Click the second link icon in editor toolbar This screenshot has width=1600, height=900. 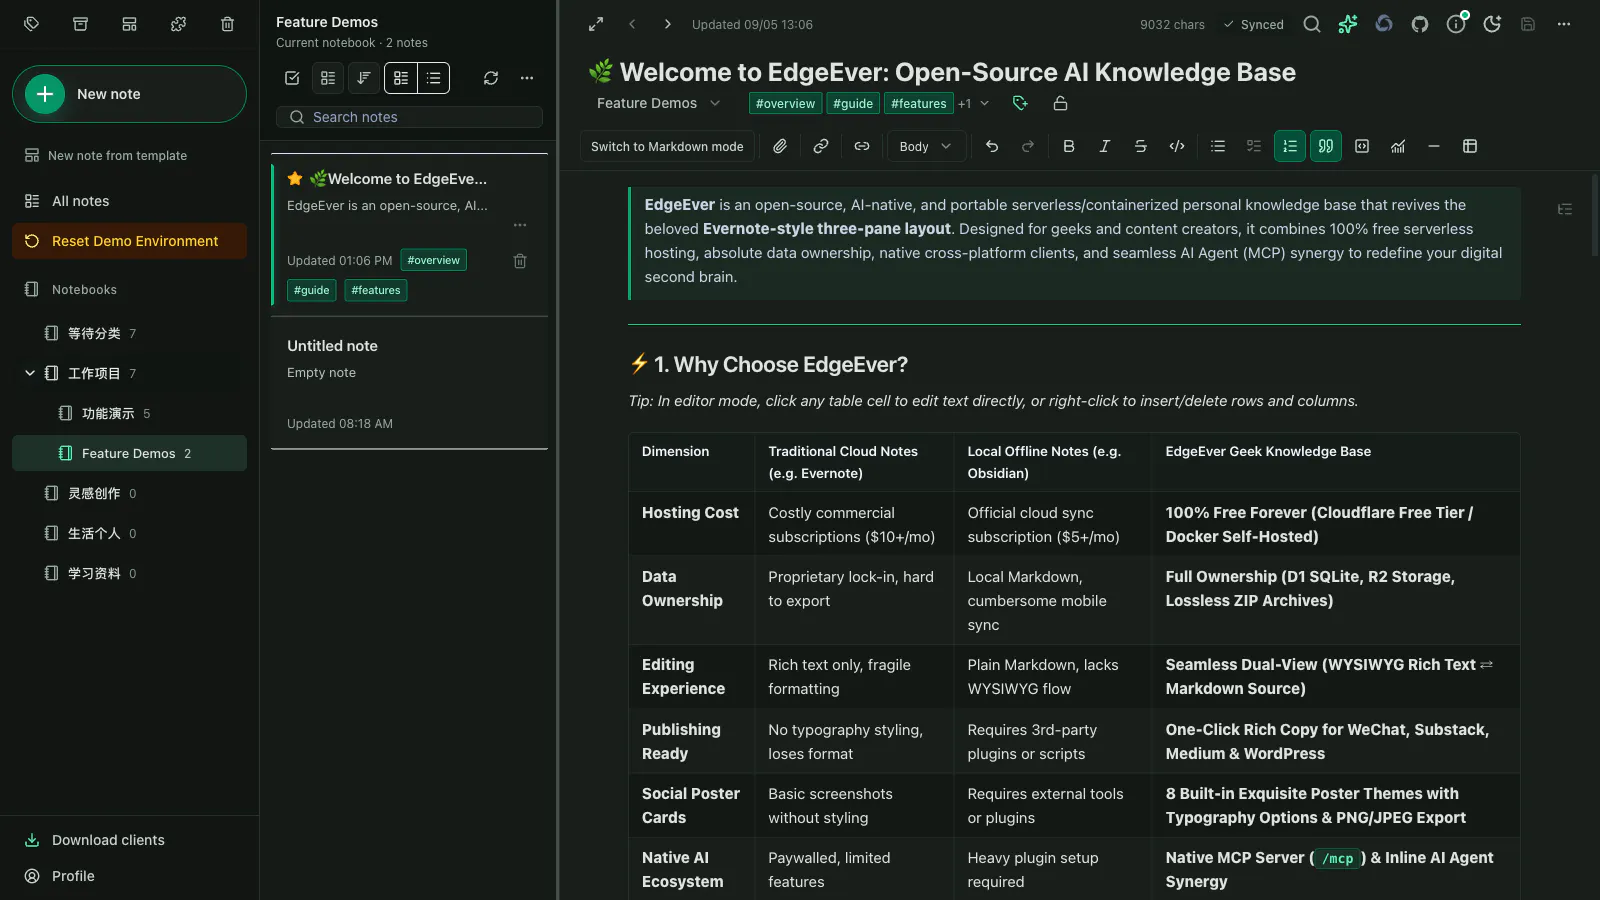(x=862, y=146)
